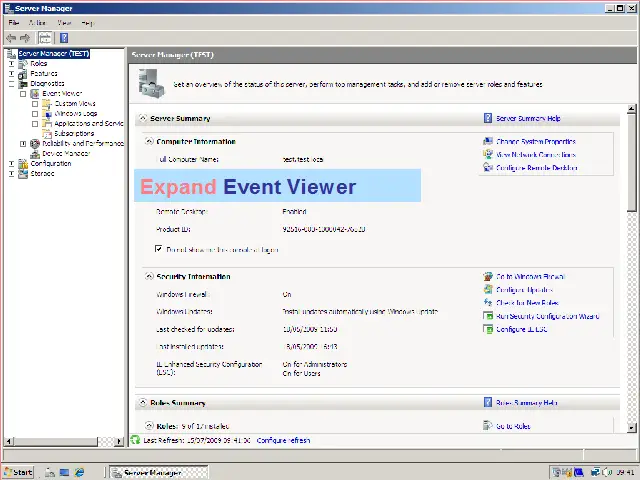The image size is (640, 480).
Task: Click the Start button
Action: point(18,472)
